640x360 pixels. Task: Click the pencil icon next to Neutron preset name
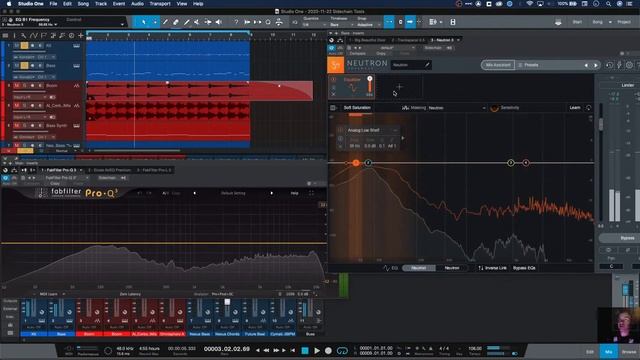[x=427, y=65]
